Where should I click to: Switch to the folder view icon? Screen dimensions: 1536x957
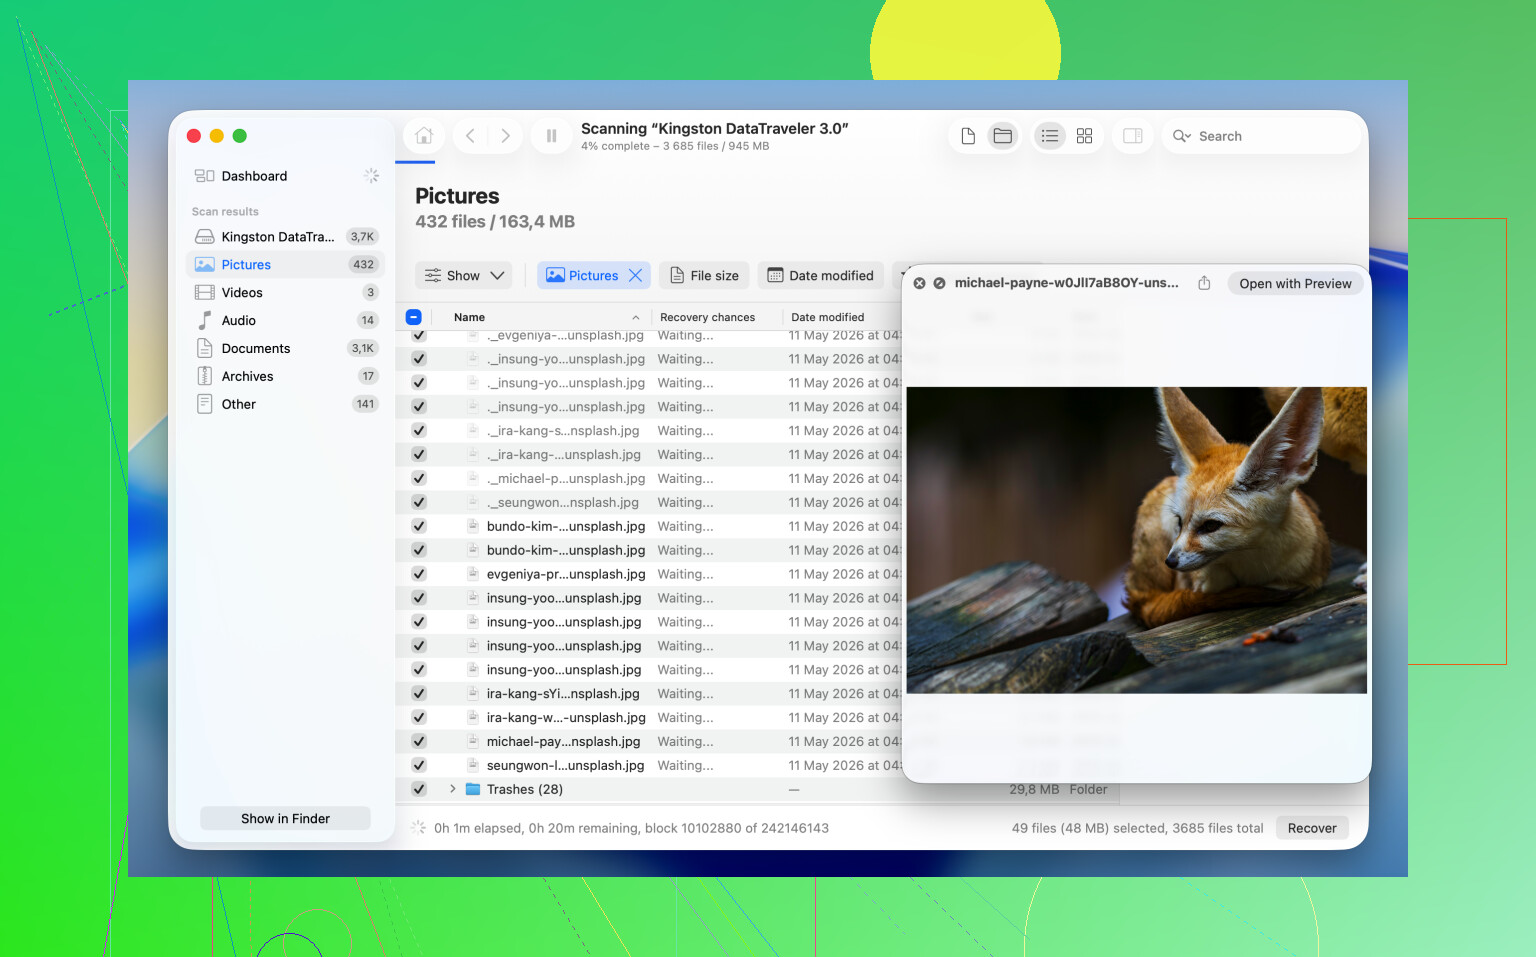[x=1003, y=136]
